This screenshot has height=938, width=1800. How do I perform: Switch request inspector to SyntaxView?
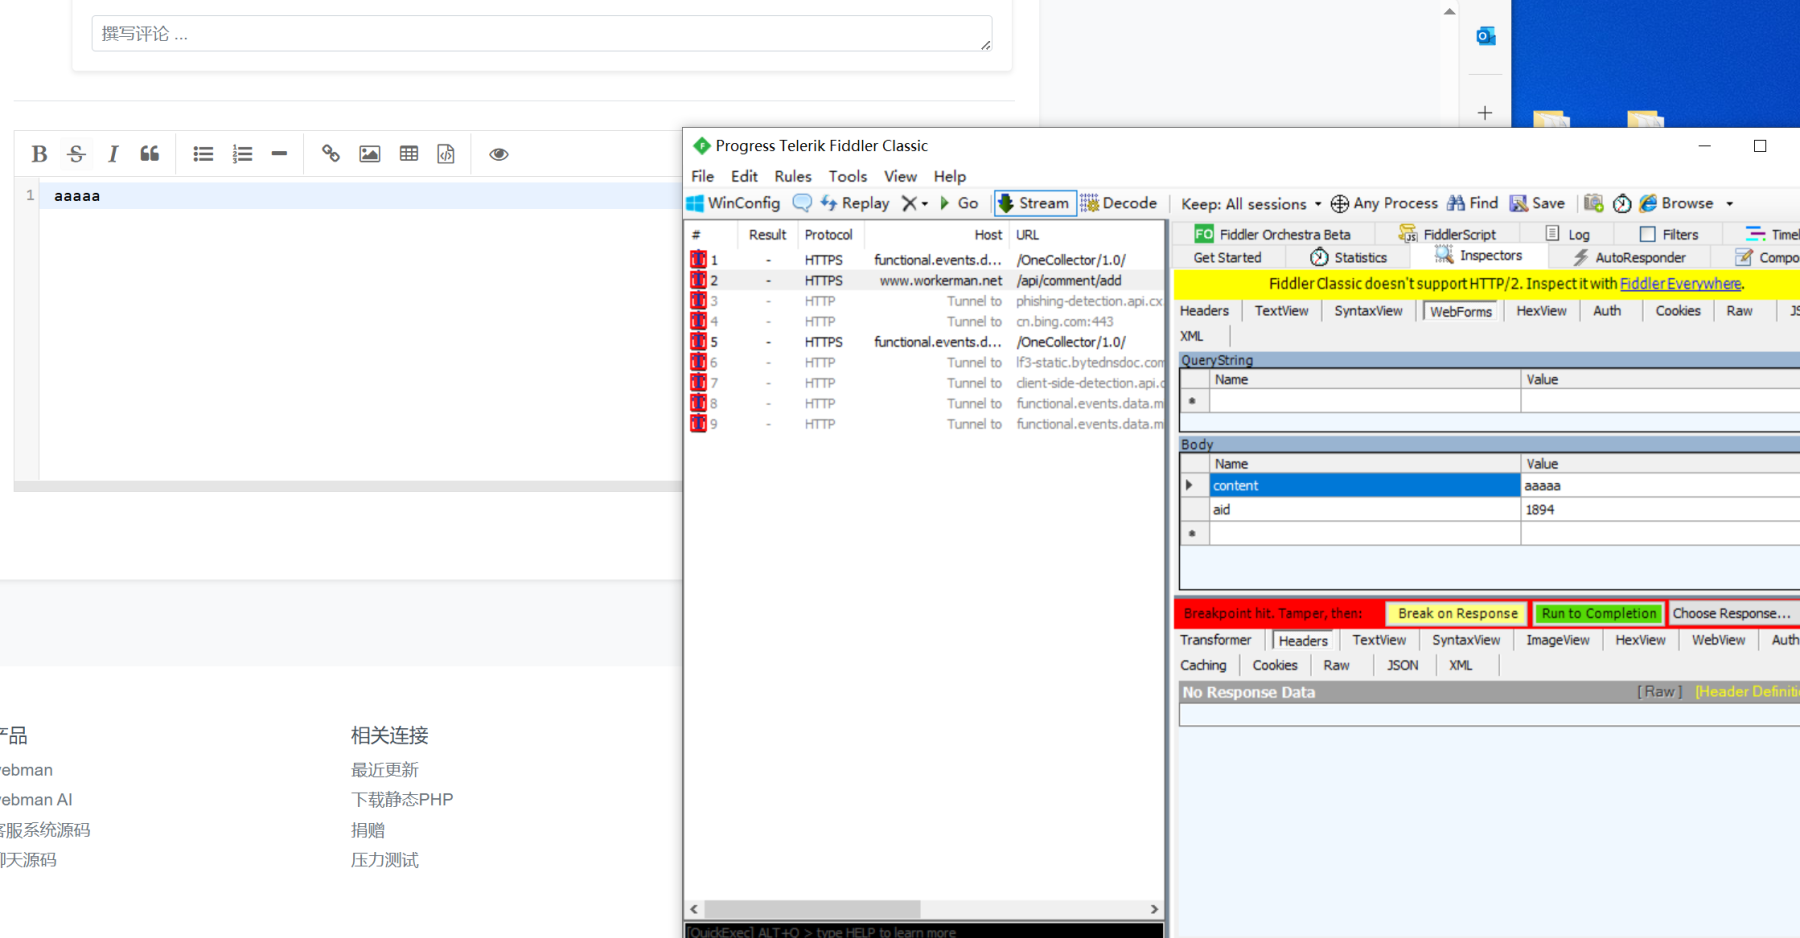point(1368,311)
